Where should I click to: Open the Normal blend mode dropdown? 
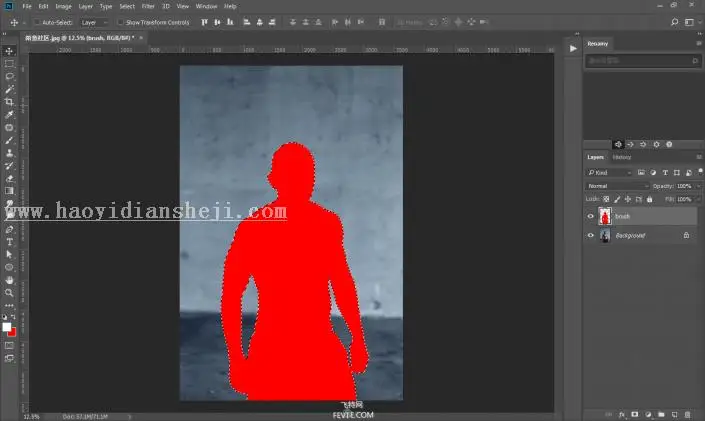[x=617, y=186]
